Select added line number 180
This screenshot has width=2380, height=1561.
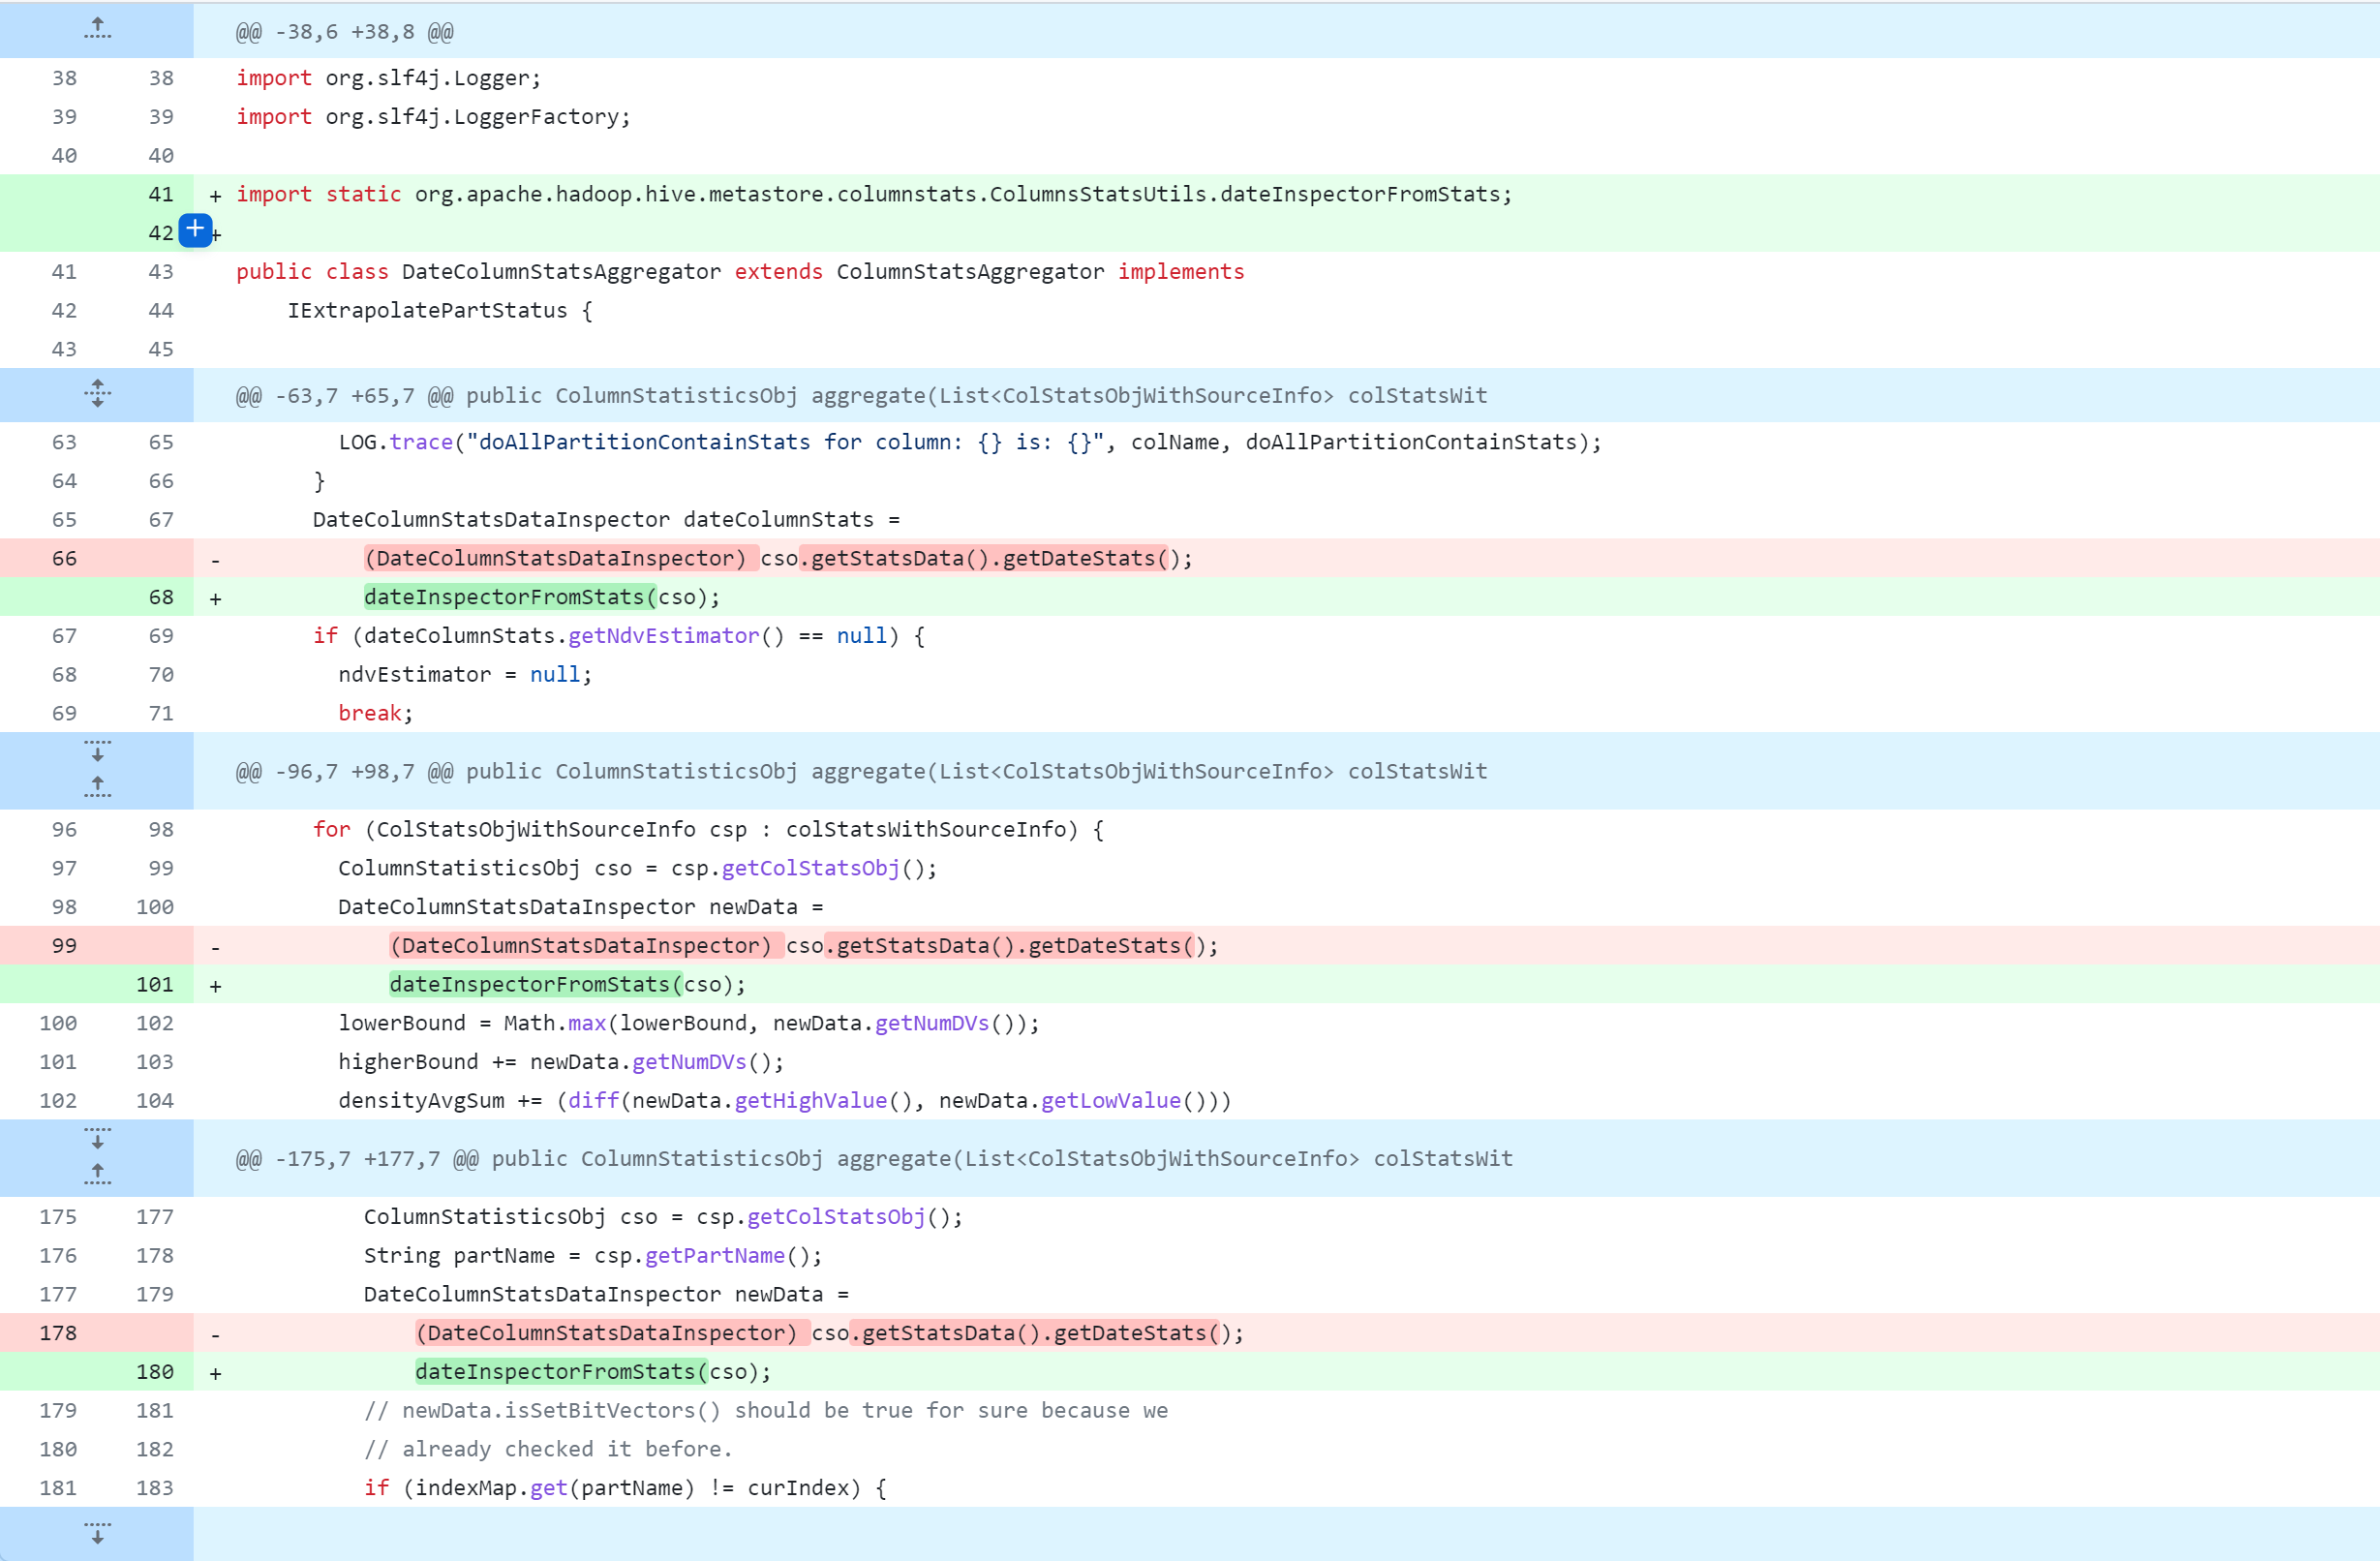pos(155,1371)
